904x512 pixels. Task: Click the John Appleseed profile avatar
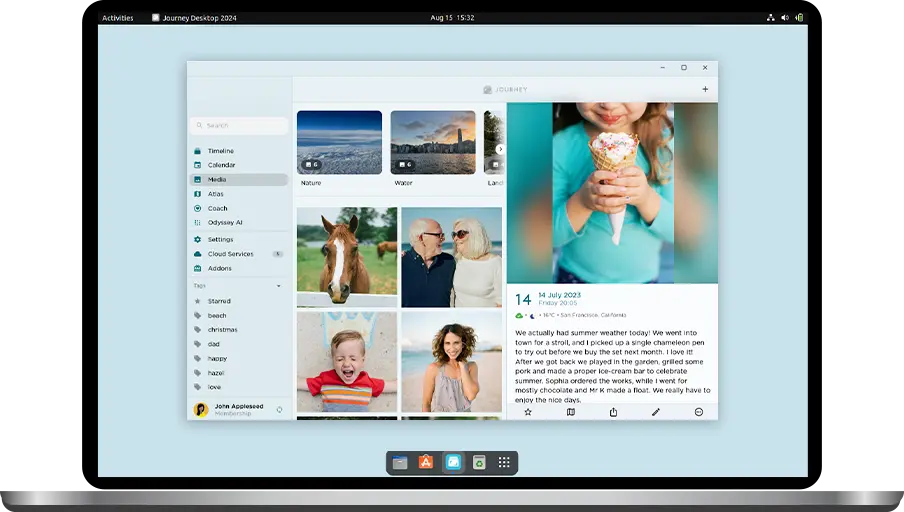201,409
